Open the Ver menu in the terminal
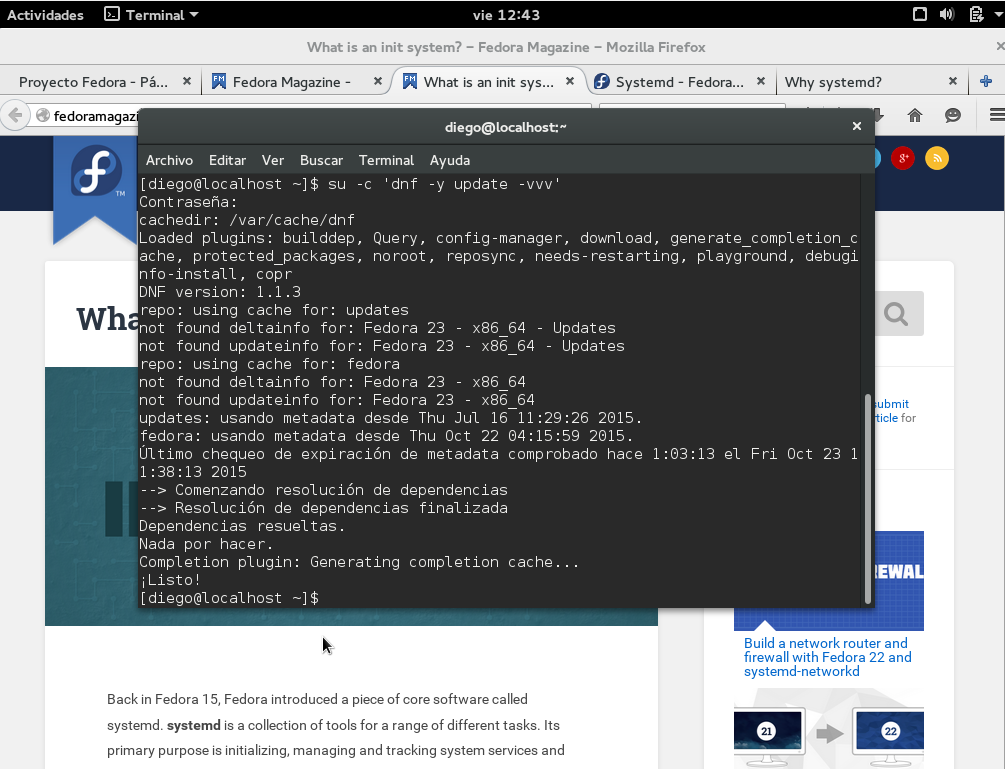The height and width of the screenshot is (769, 1005). [272, 160]
